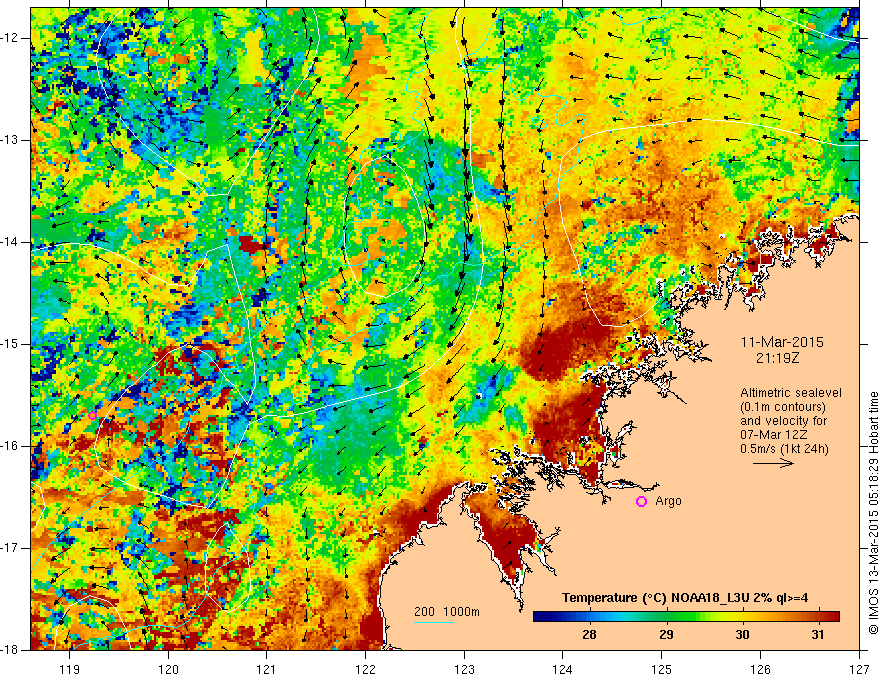Click the latitude axis label "-16"
The image size is (880, 680).
10,446
